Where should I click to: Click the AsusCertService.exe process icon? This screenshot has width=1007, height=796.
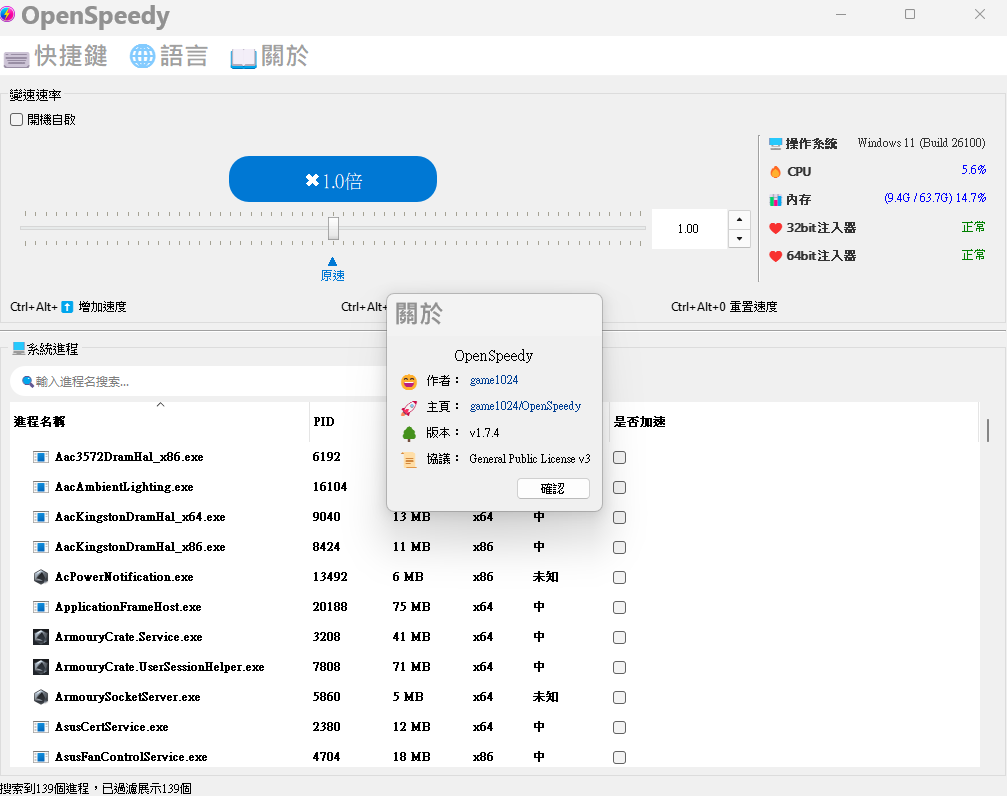click(40, 727)
